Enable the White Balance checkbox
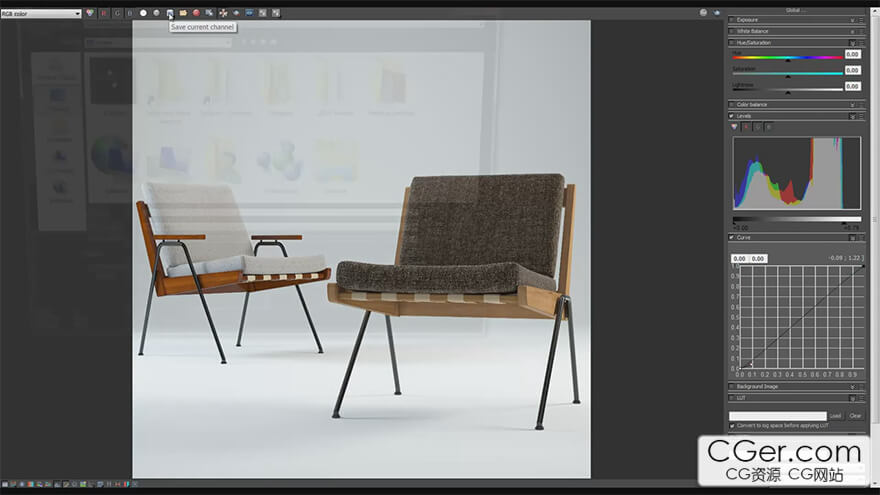This screenshot has height=495, width=880. [731, 31]
